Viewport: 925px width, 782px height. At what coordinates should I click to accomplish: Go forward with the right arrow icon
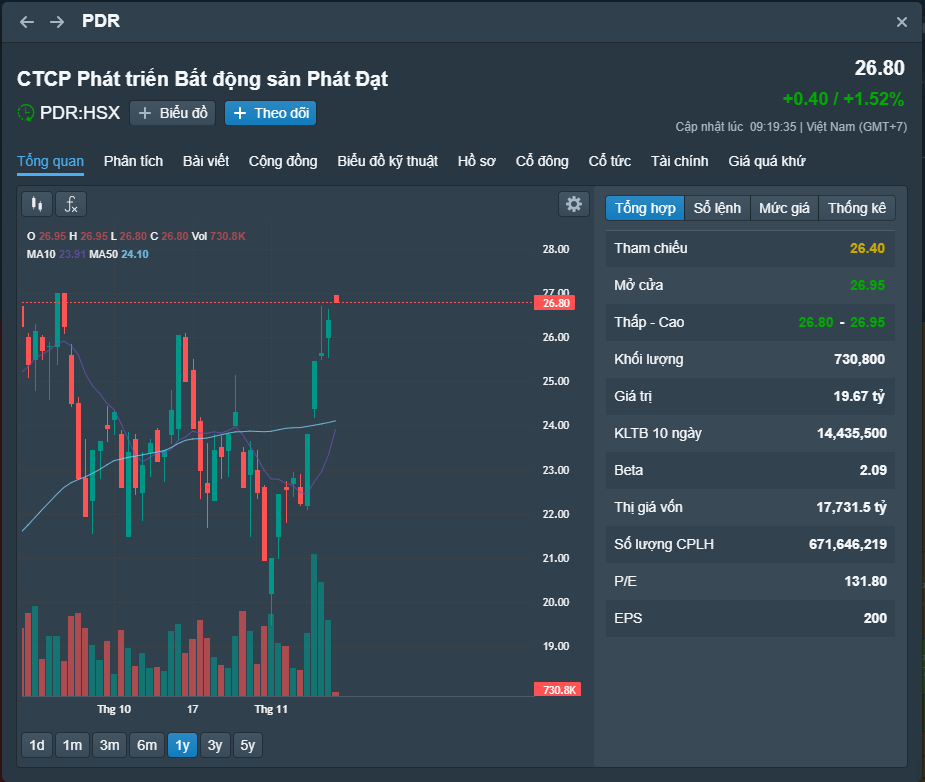click(x=57, y=22)
